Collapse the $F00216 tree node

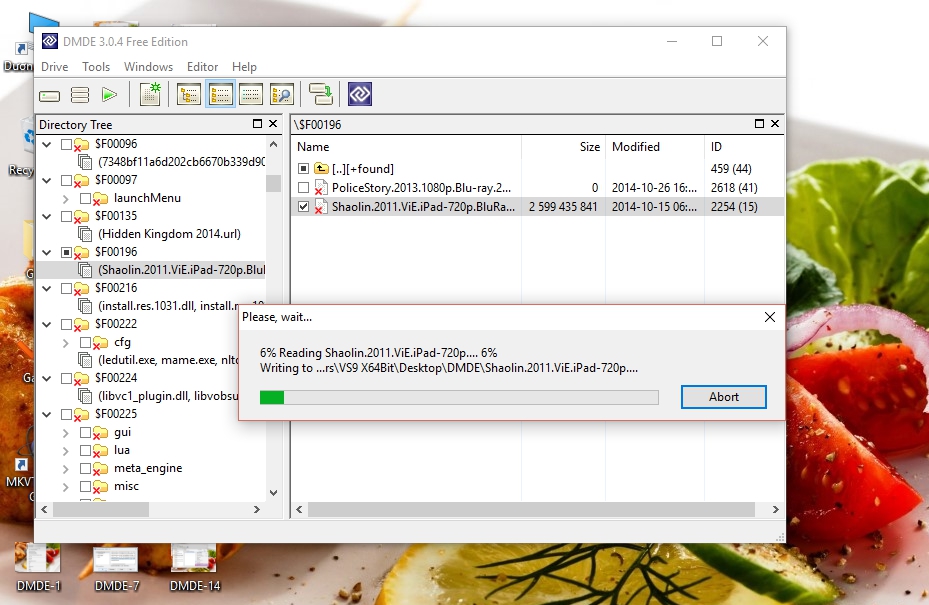47,289
